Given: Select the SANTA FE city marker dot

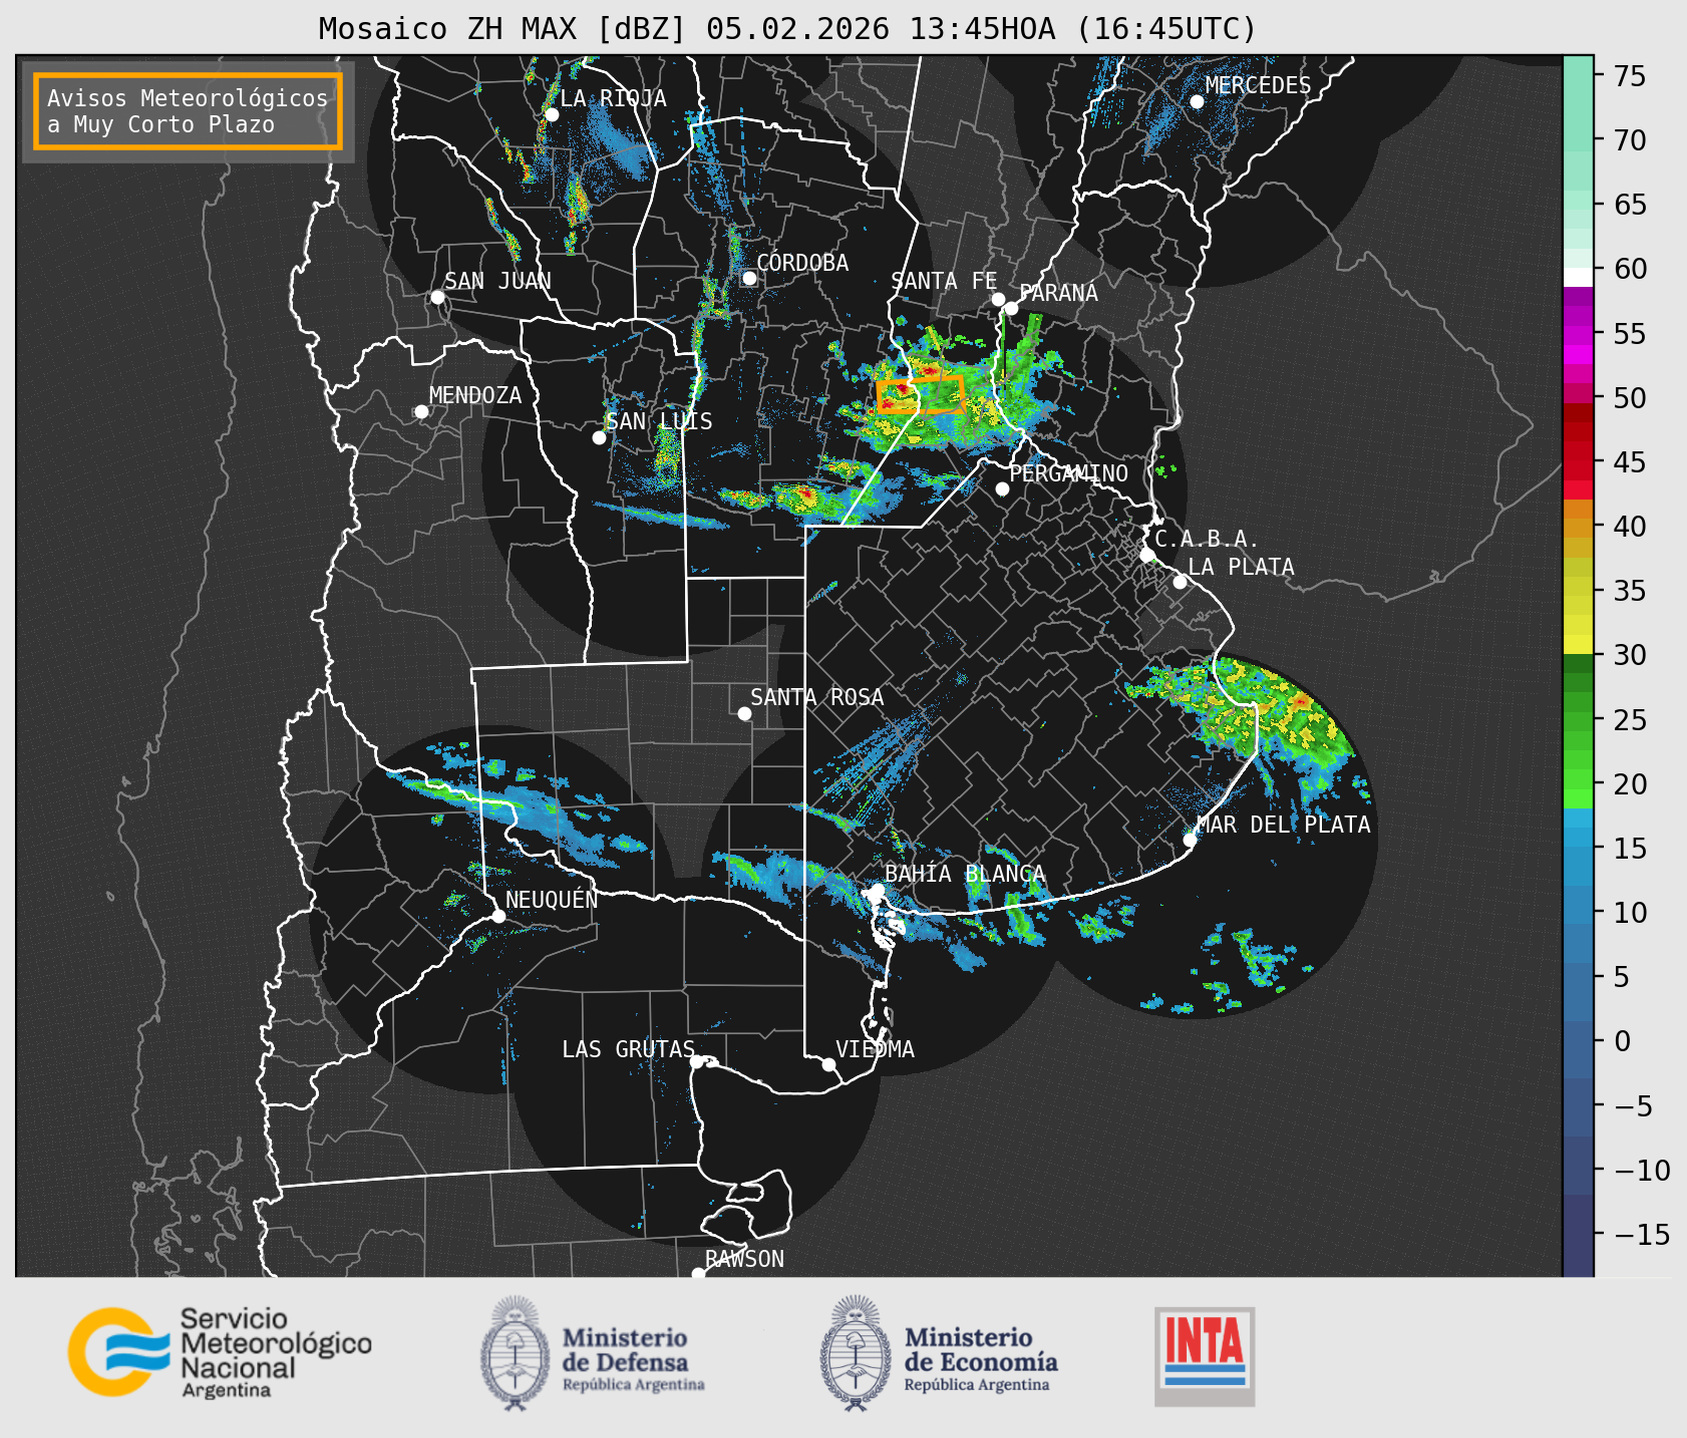Looking at the screenshot, I should coord(998,299).
